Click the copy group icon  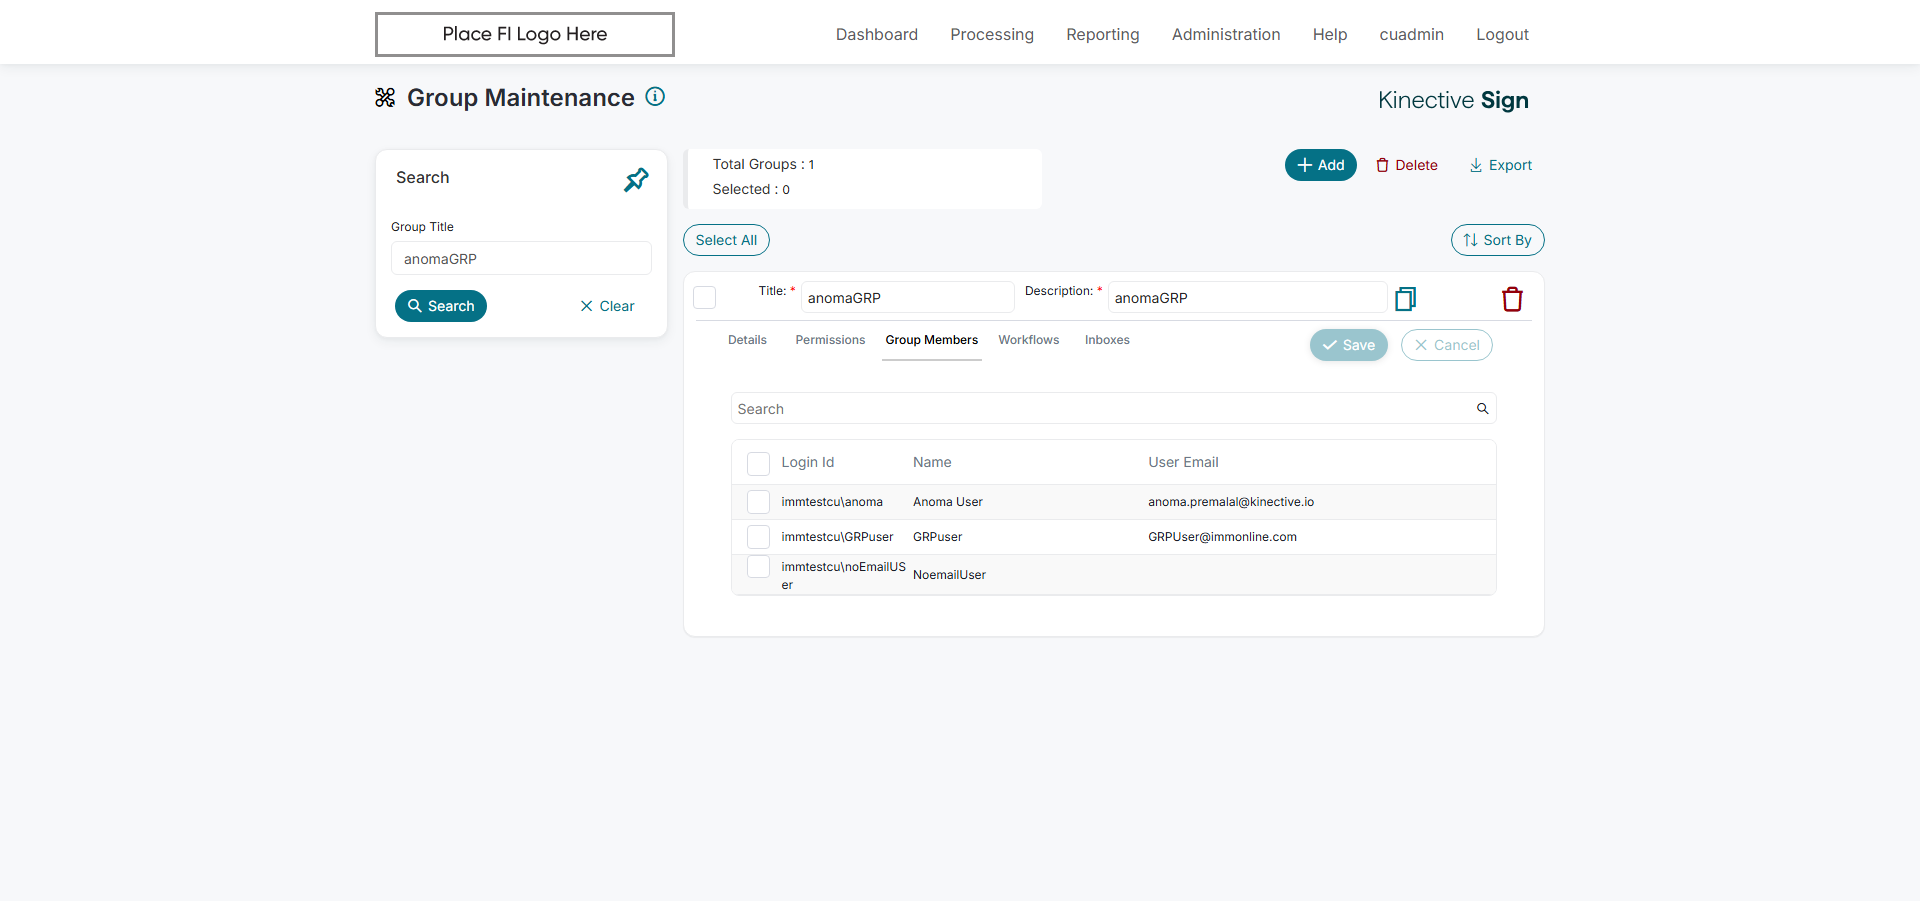[1405, 298]
